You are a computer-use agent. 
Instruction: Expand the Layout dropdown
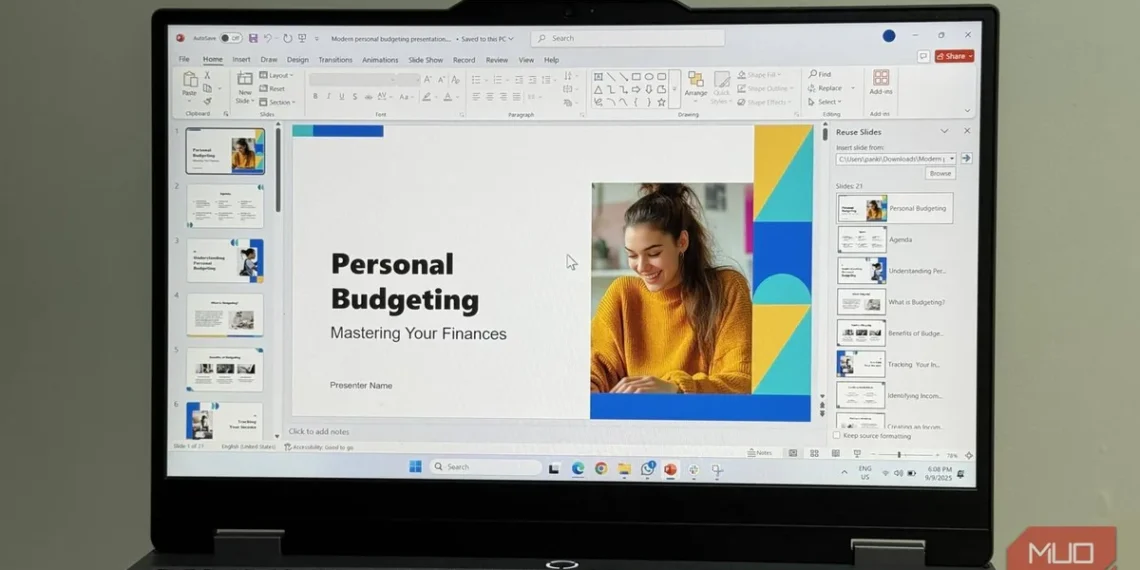click(x=276, y=75)
